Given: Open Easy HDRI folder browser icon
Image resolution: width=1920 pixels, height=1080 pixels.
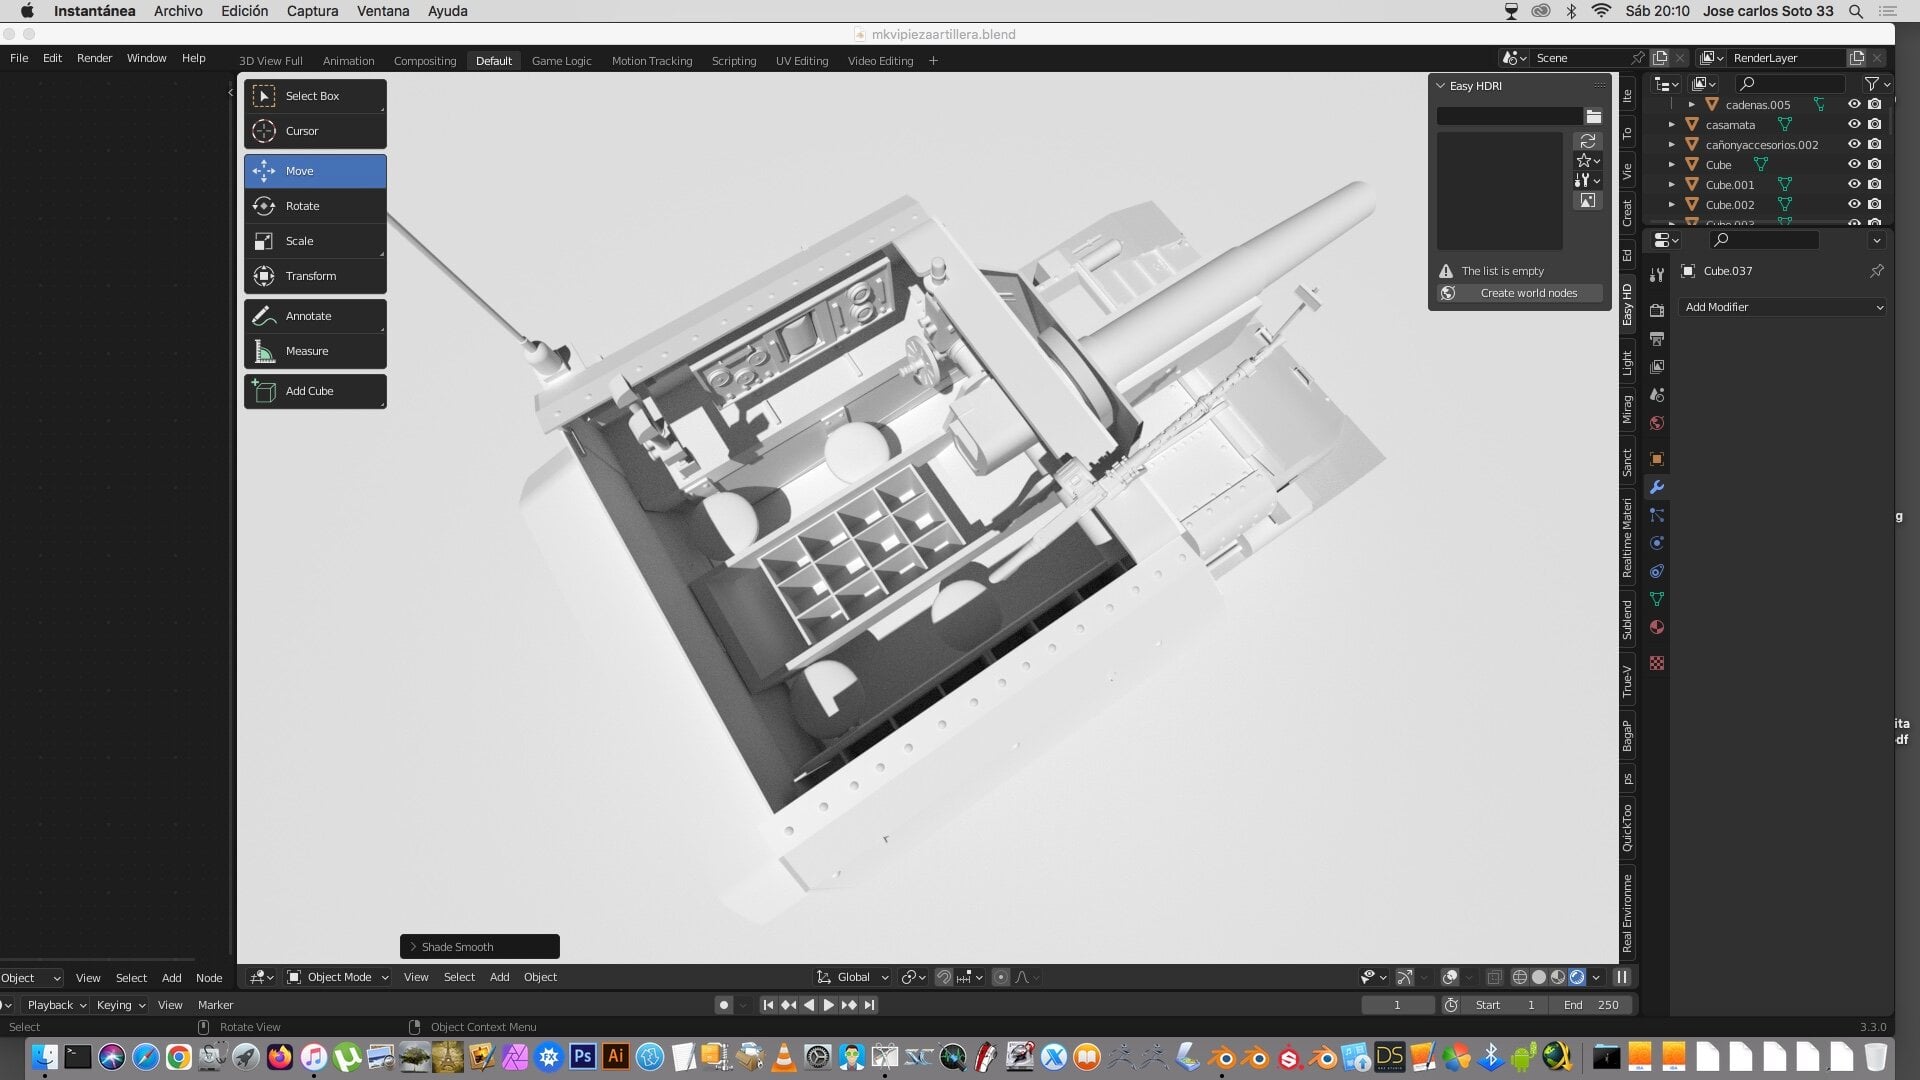Looking at the screenshot, I should [x=1593, y=116].
